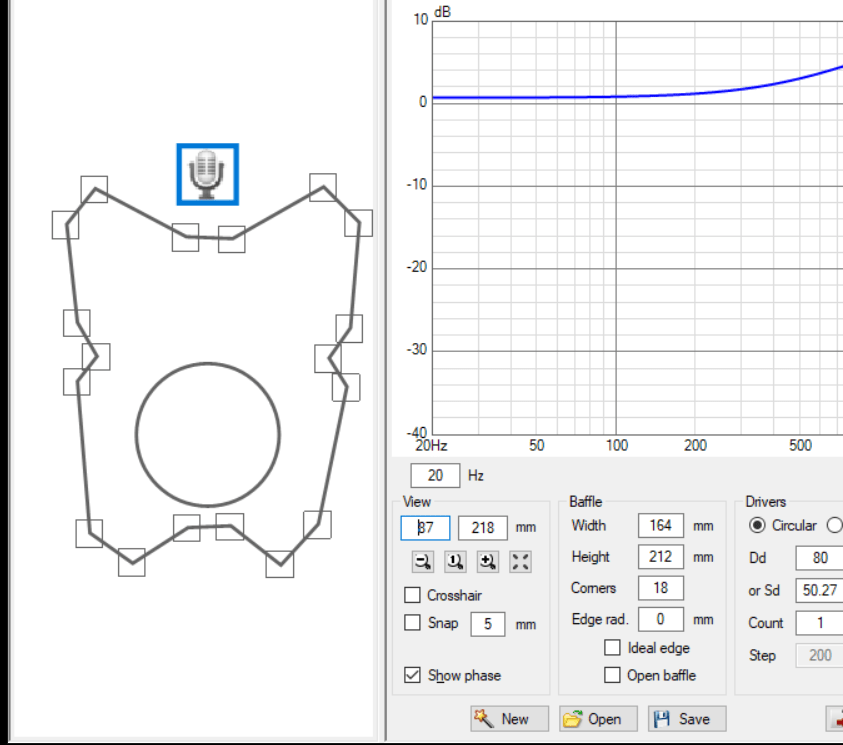The height and width of the screenshot is (745, 843).
Task: Click the 100 label on frequency axis
Action: pyautogui.click(x=617, y=446)
